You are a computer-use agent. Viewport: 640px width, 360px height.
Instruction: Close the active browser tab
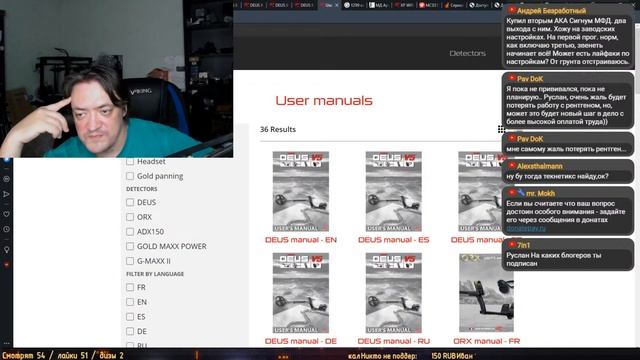coord(337,5)
